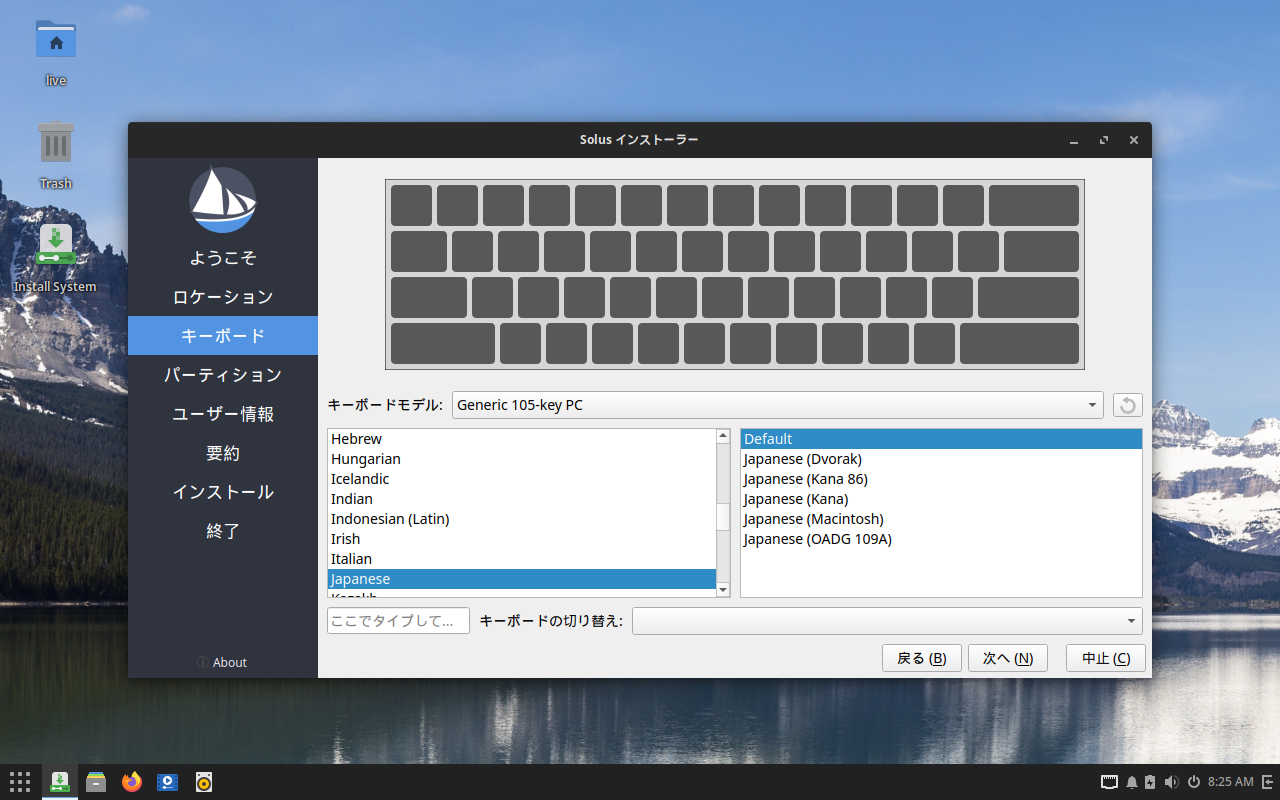Open the side panel icon at the taskbar end
This screenshot has height=800, width=1280.
(1267, 782)
